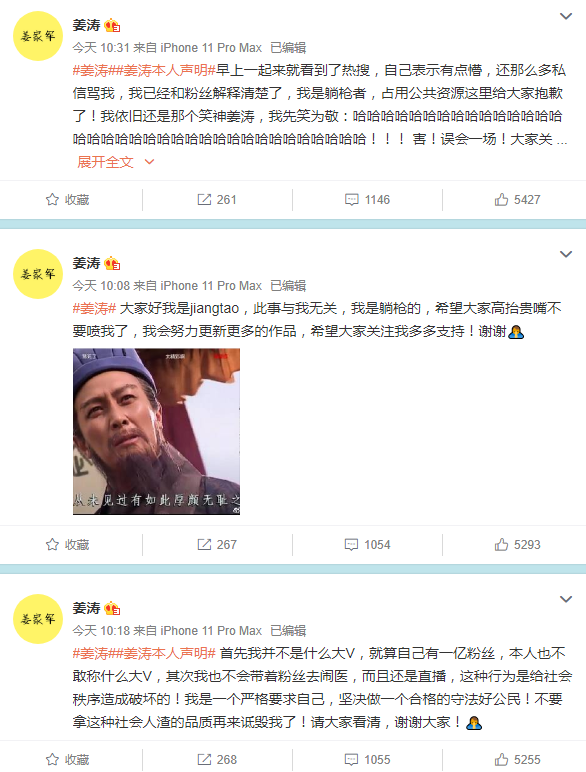The height and width of the screenshot is (772, 586).
Task: Open hashtag #姜涛# in the 10:08 post
Action: pos(94,309)
